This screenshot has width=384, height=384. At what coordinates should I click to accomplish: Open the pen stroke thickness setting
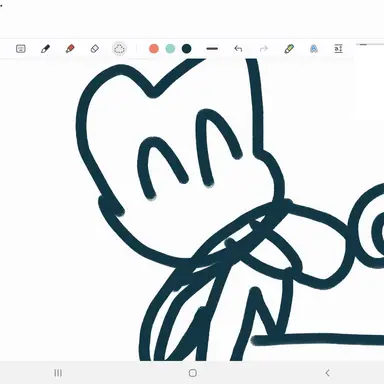coord(212,49)
